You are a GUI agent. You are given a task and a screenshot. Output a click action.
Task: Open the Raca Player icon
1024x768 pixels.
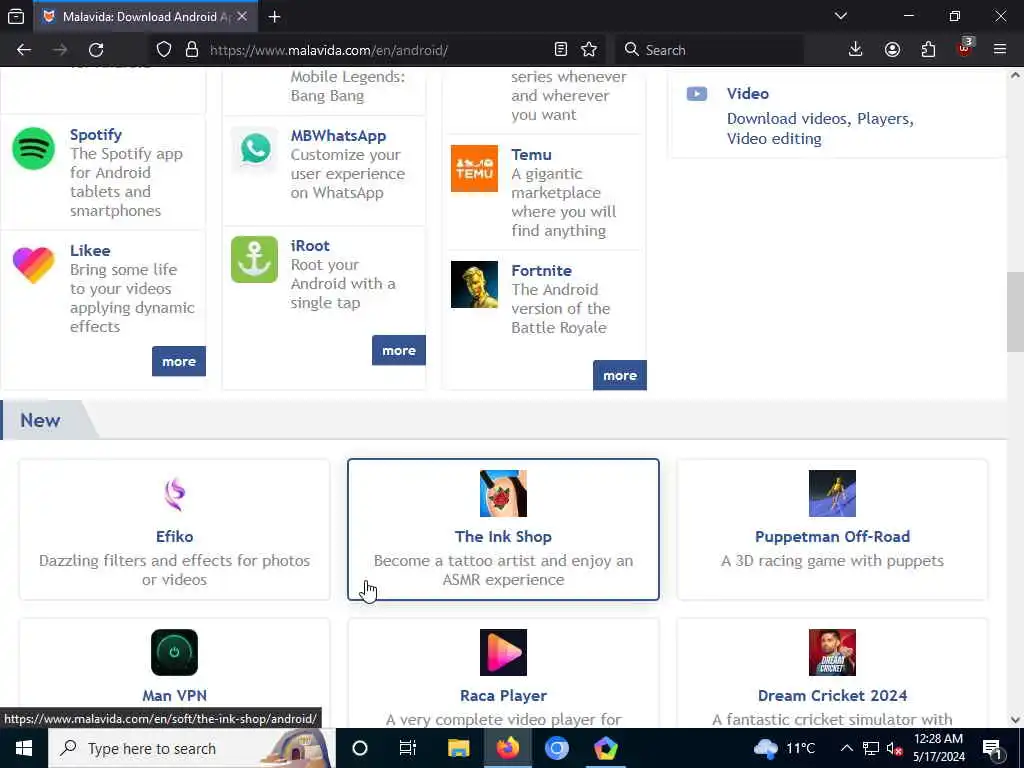click(x=503, y=652)
